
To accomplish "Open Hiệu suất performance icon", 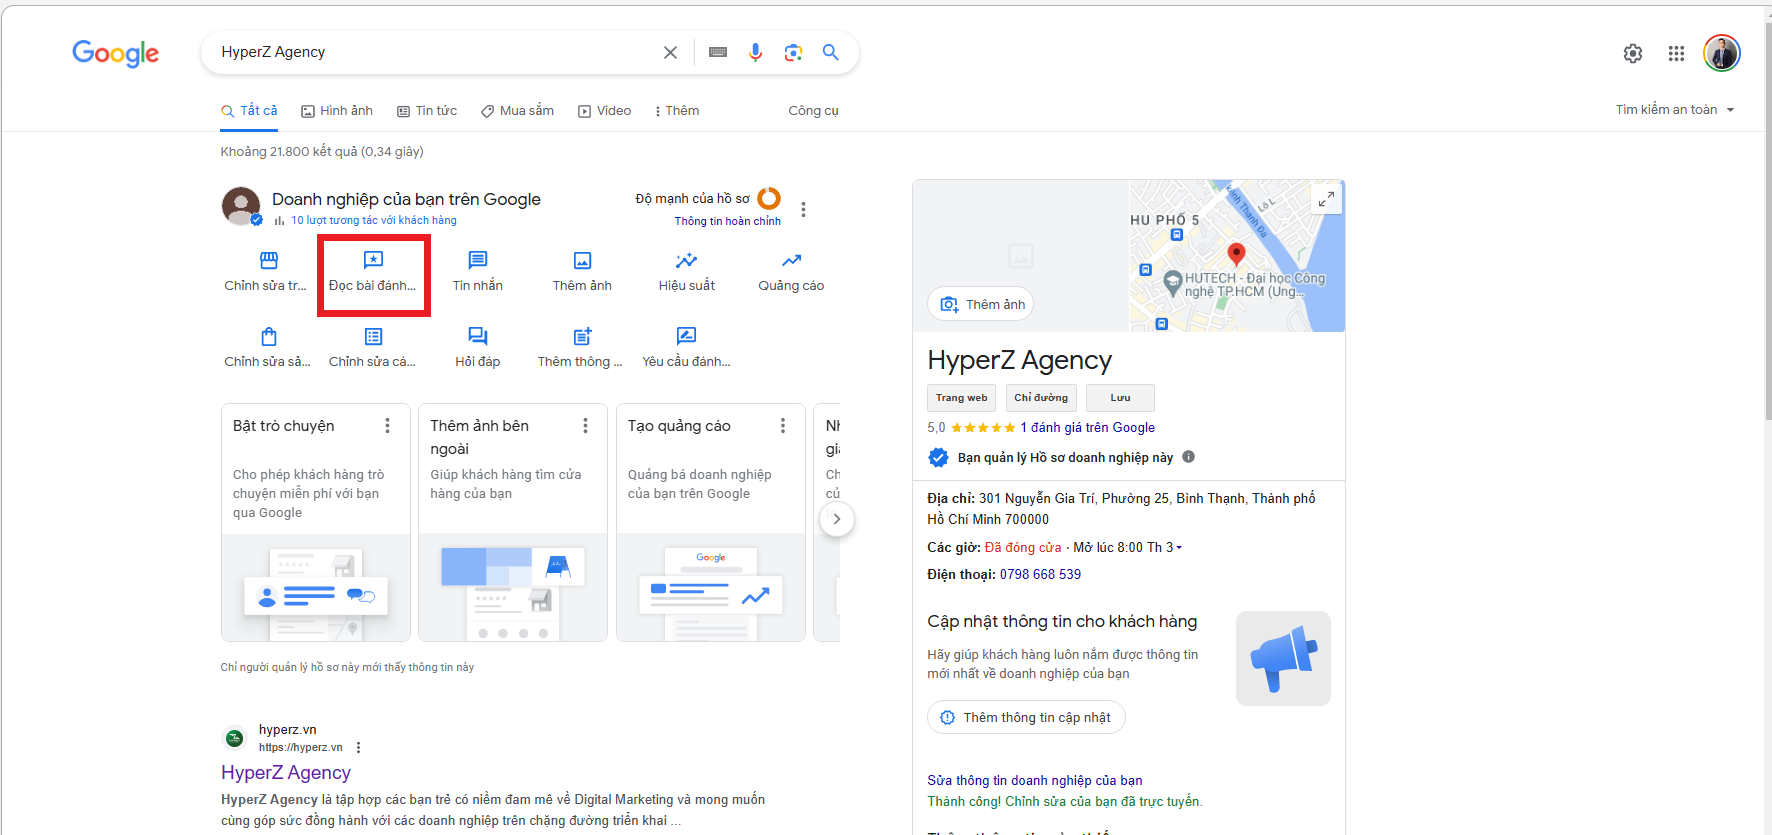I will pyautogui.click(x=686, y=261).
